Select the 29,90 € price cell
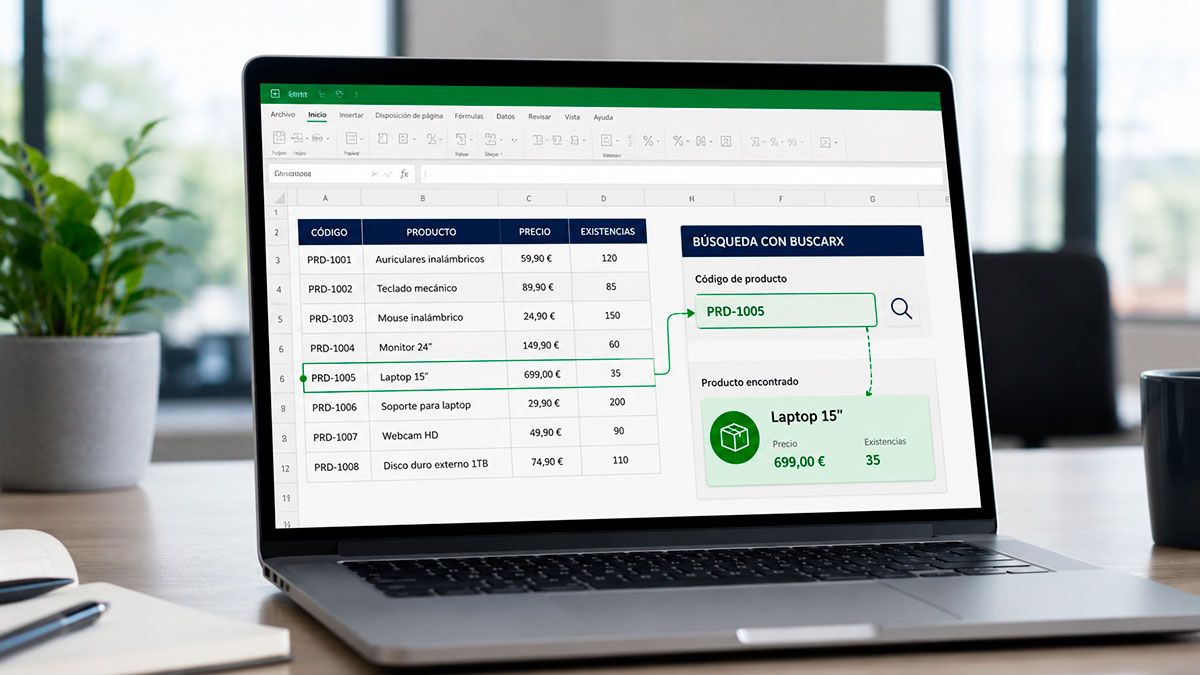 click(x=543, y=403)
